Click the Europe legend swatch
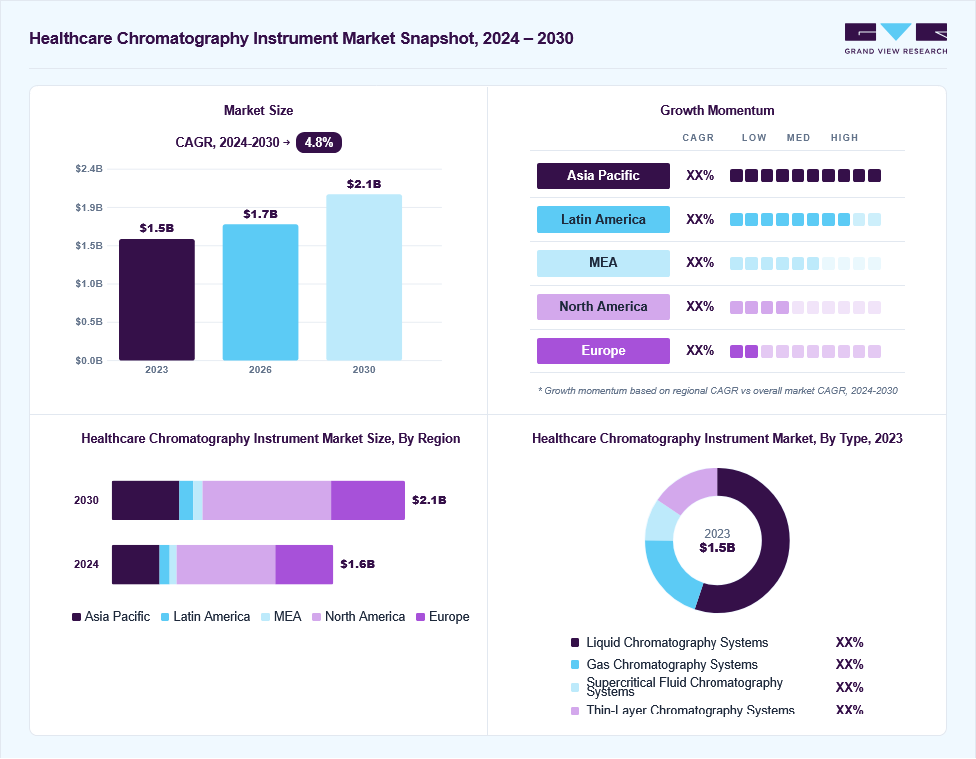The width and height of the screenshot is (976, 759). click(x=421, y=617)
